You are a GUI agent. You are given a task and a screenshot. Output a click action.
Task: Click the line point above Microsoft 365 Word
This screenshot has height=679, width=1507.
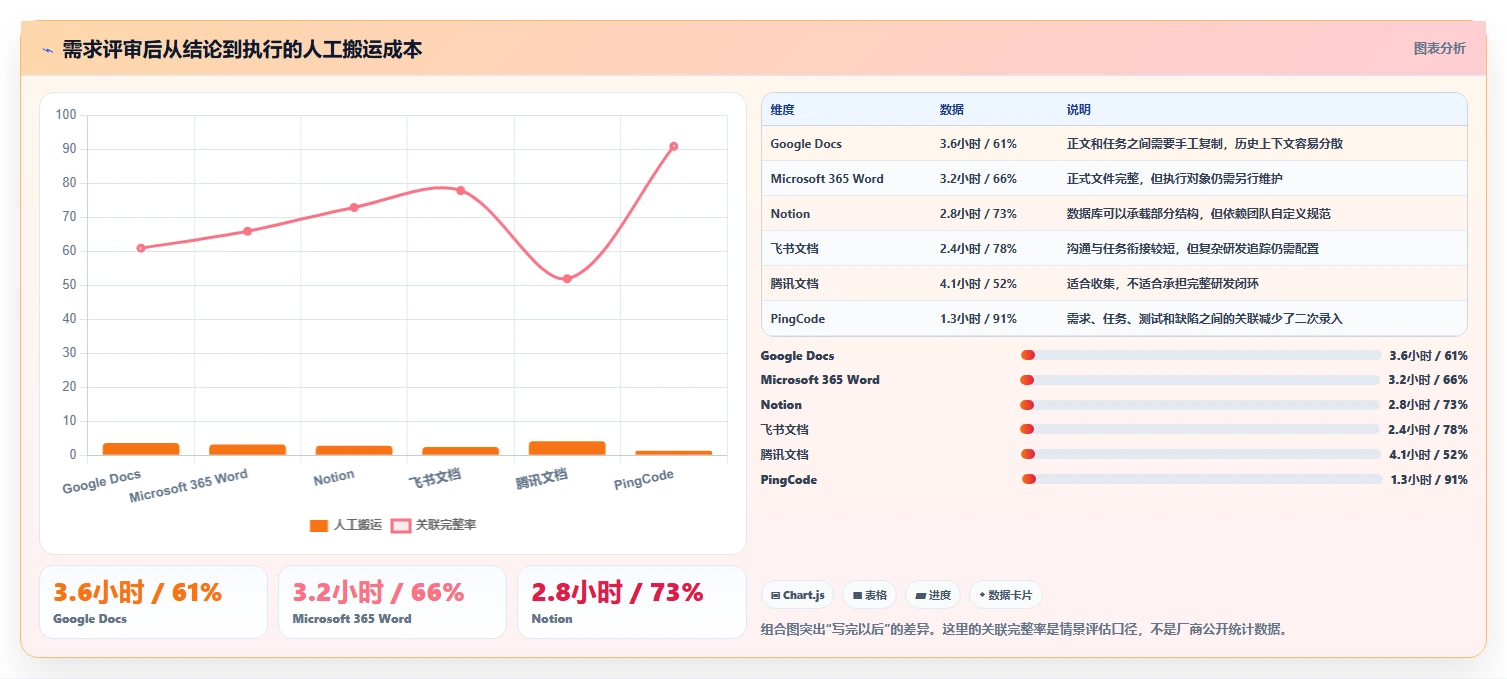click(x=248, y=231)
